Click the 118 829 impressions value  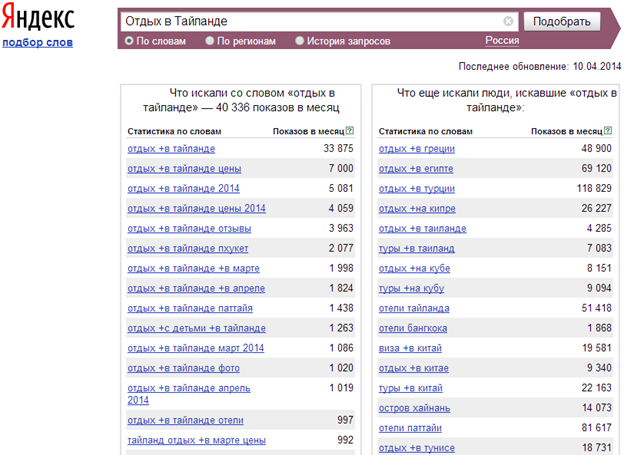[594, 188]
